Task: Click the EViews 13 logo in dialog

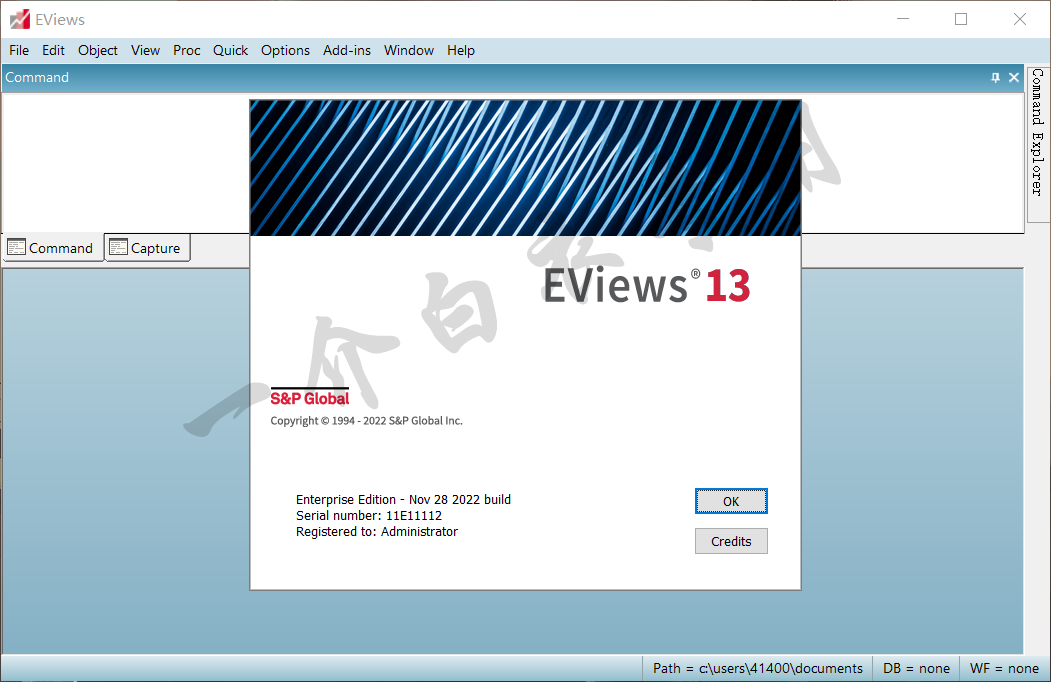Action: [646, 286]
